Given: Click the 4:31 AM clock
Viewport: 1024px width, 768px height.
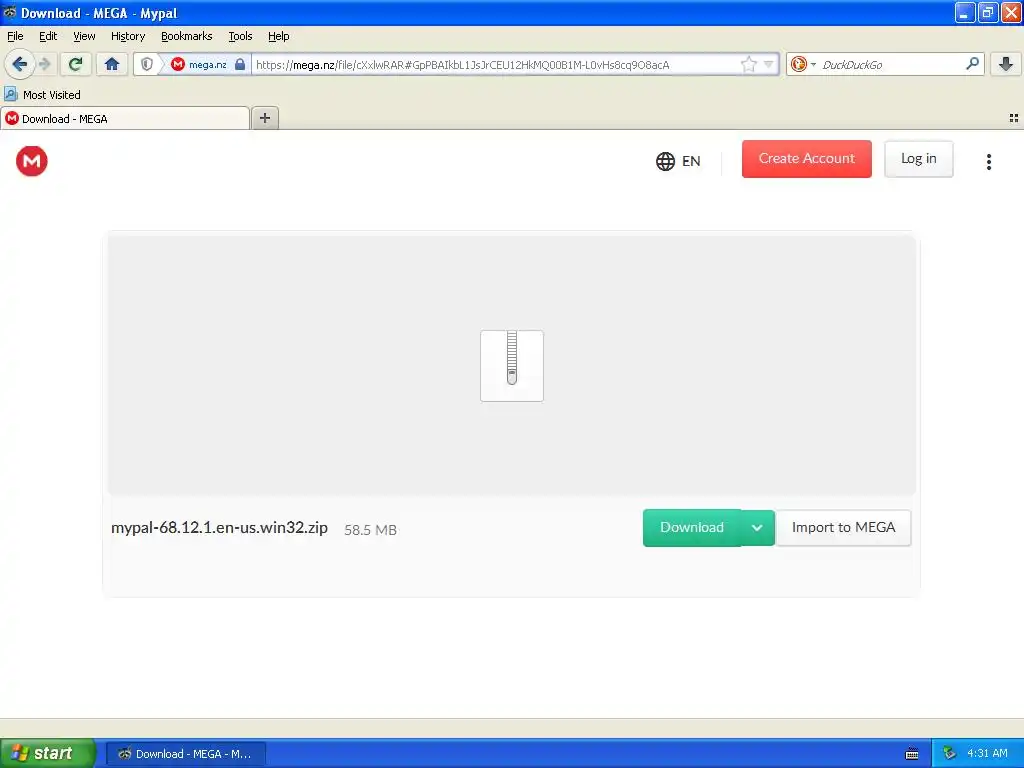Looking at the screenshot, I should [x=987, y=753].
